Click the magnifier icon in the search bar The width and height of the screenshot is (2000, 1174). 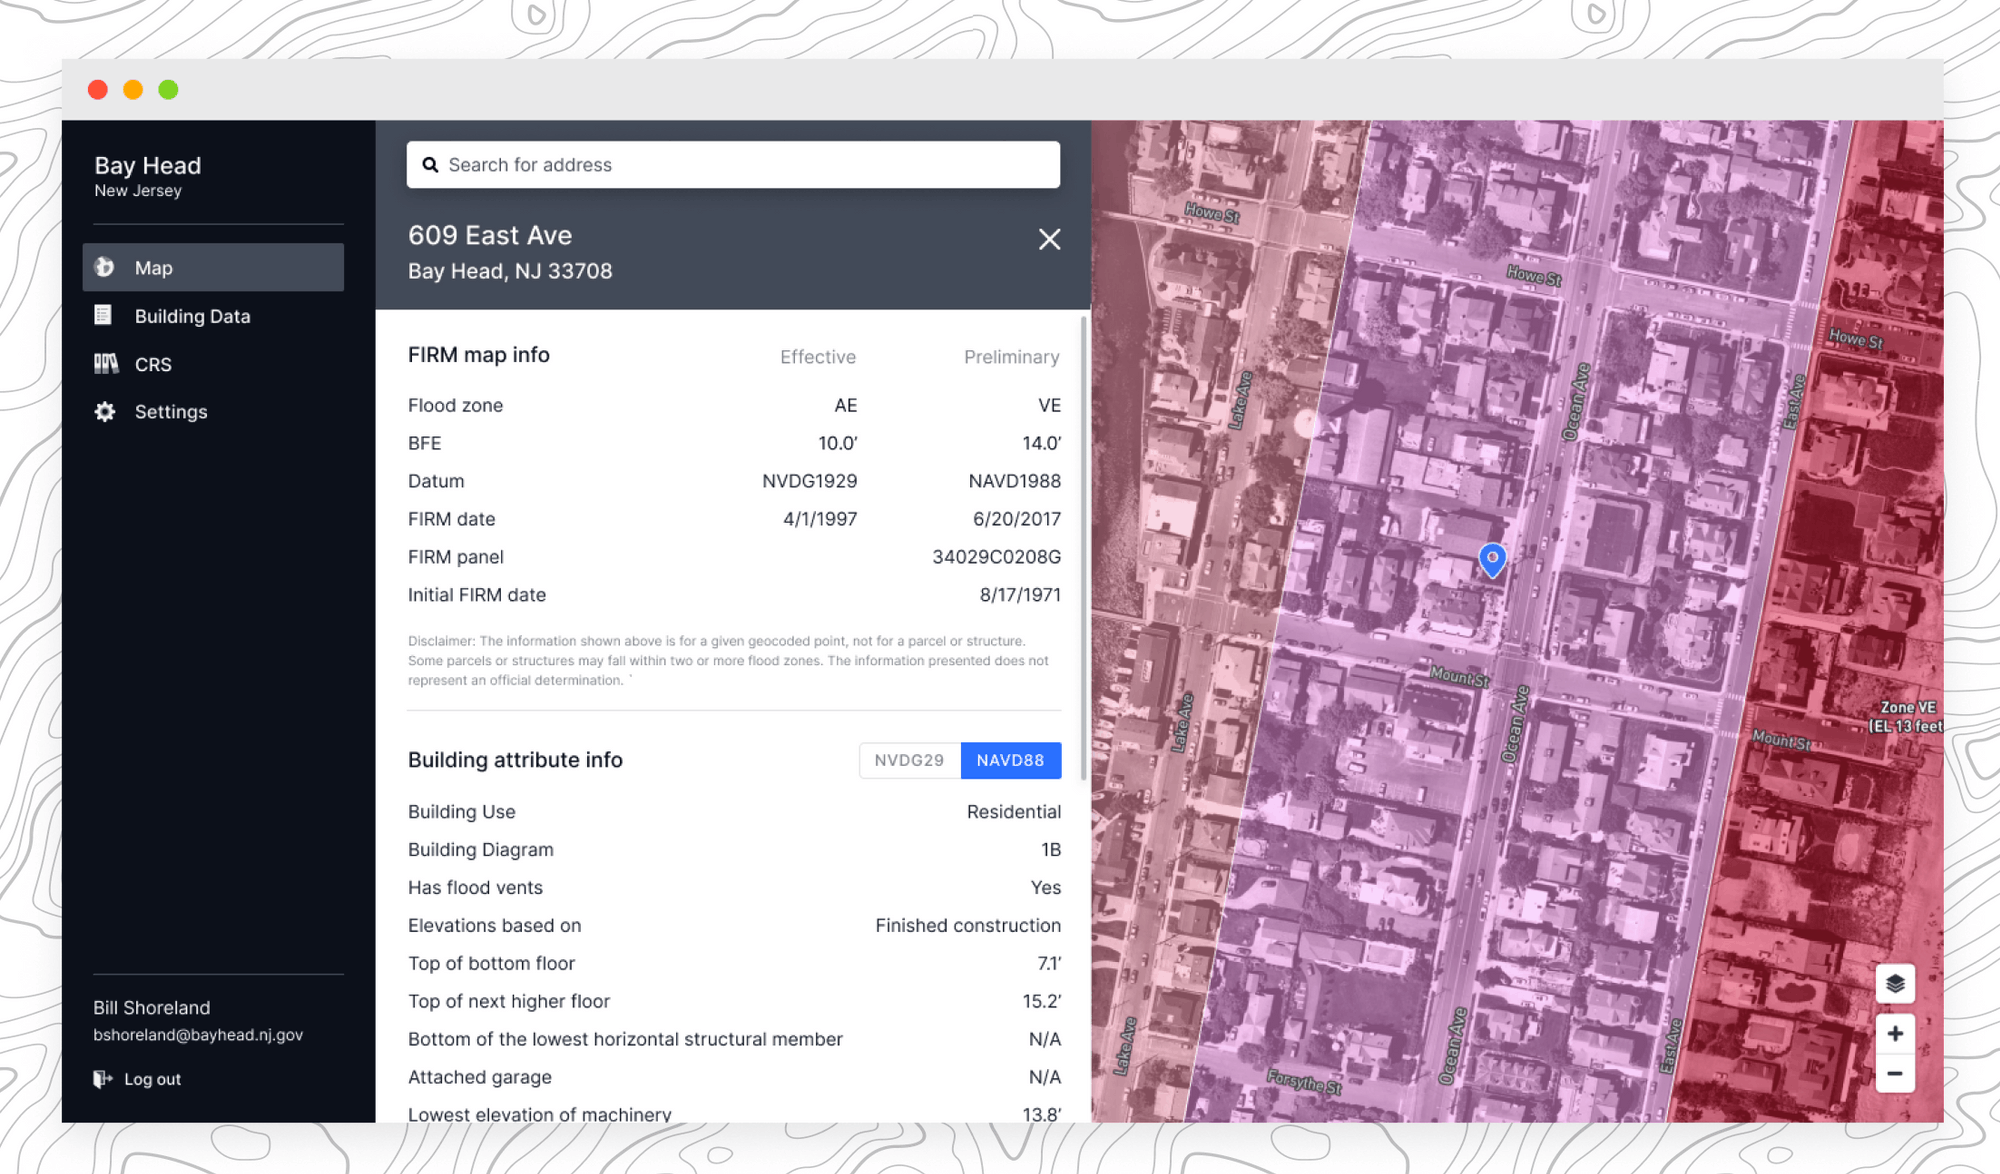tap(430, 164)
